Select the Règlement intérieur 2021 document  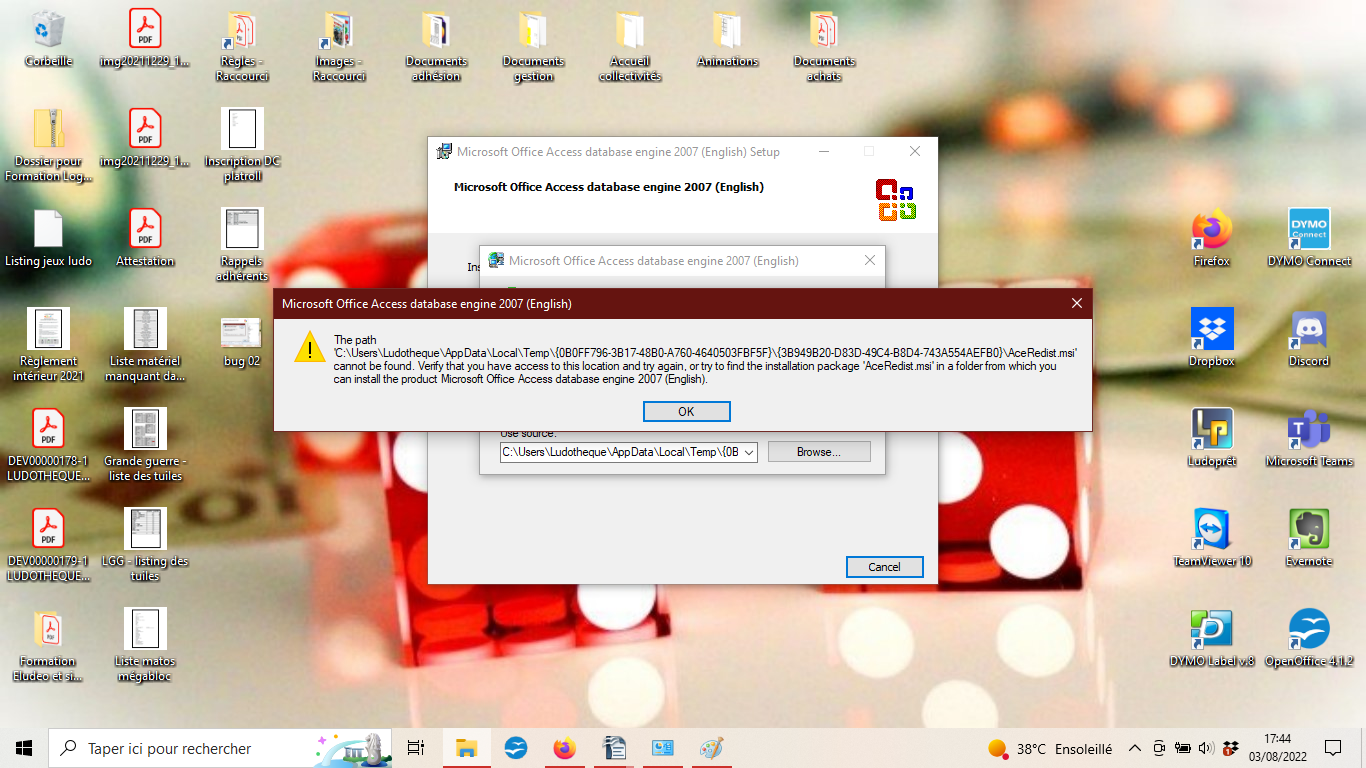coord(48,345)
